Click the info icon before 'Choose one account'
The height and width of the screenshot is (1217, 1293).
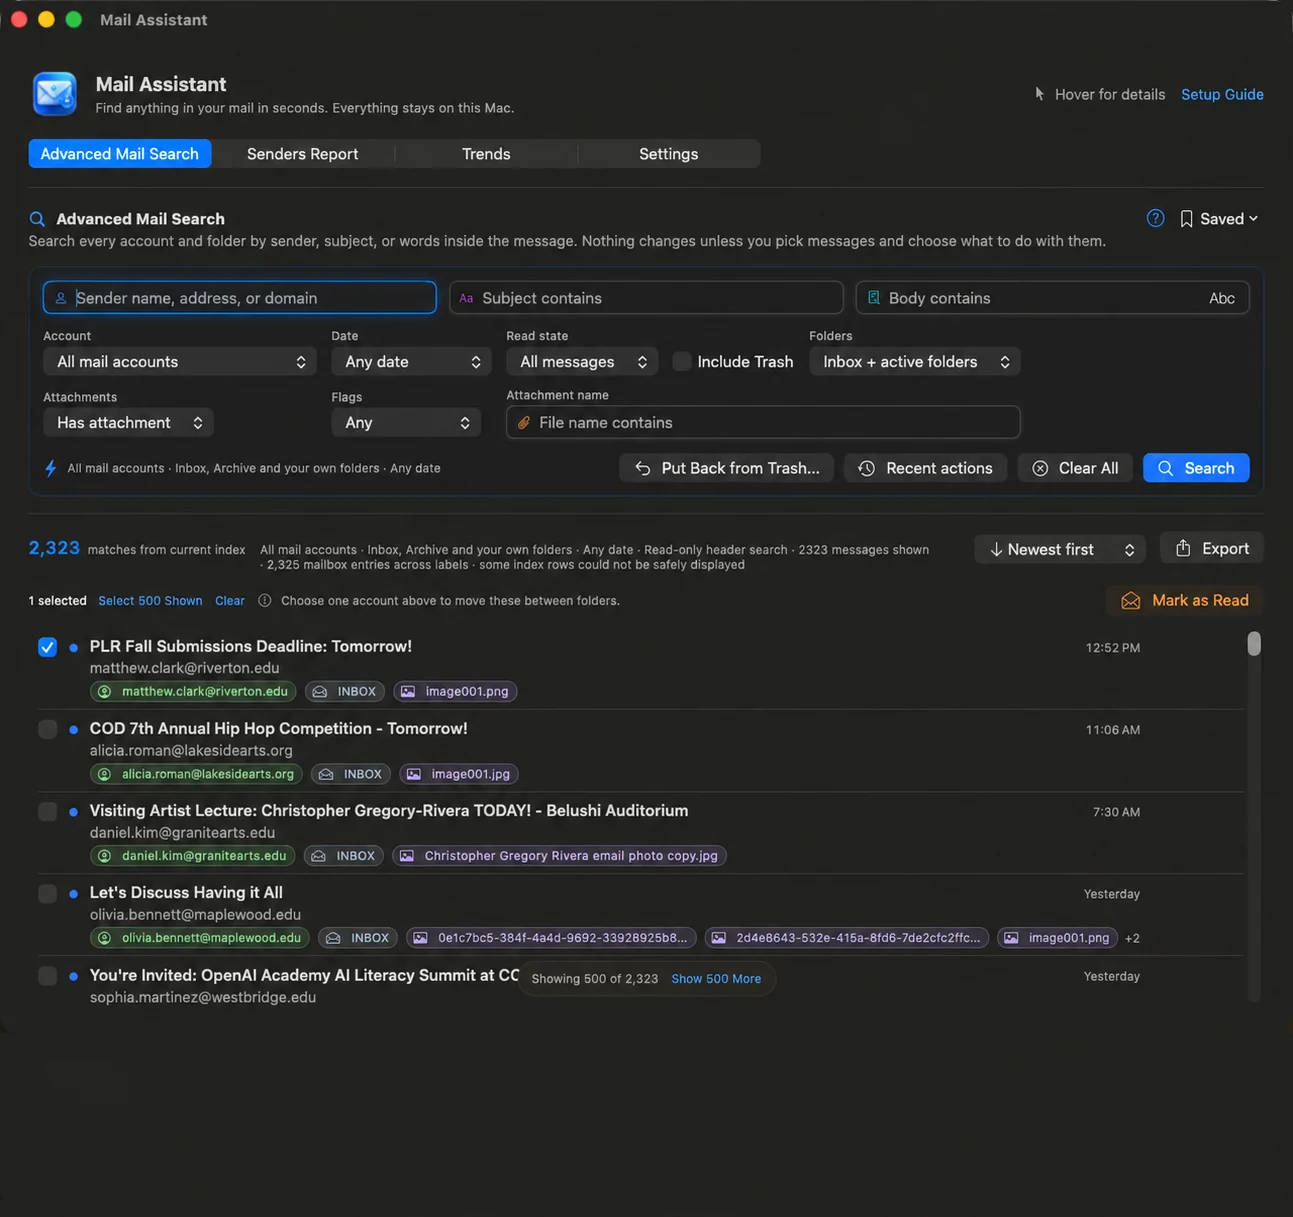(265, 601)
